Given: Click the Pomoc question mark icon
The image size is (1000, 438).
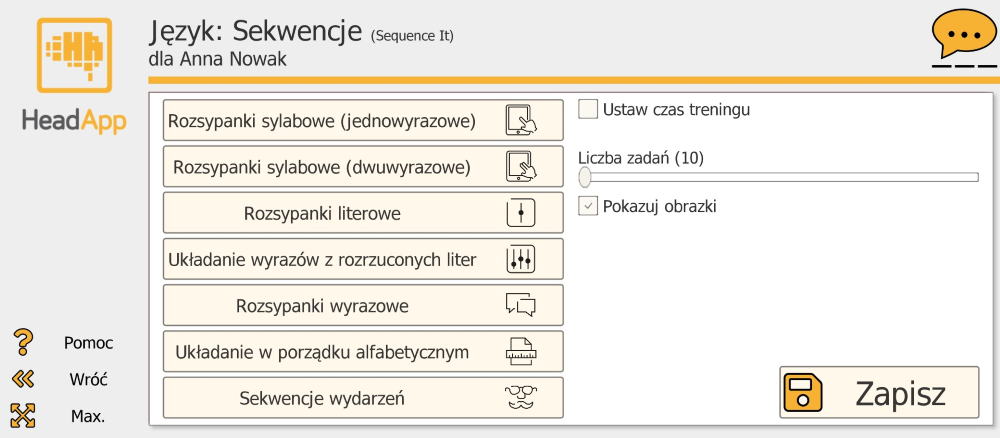Looking at the screenshot, I should [x=24, y=342].
